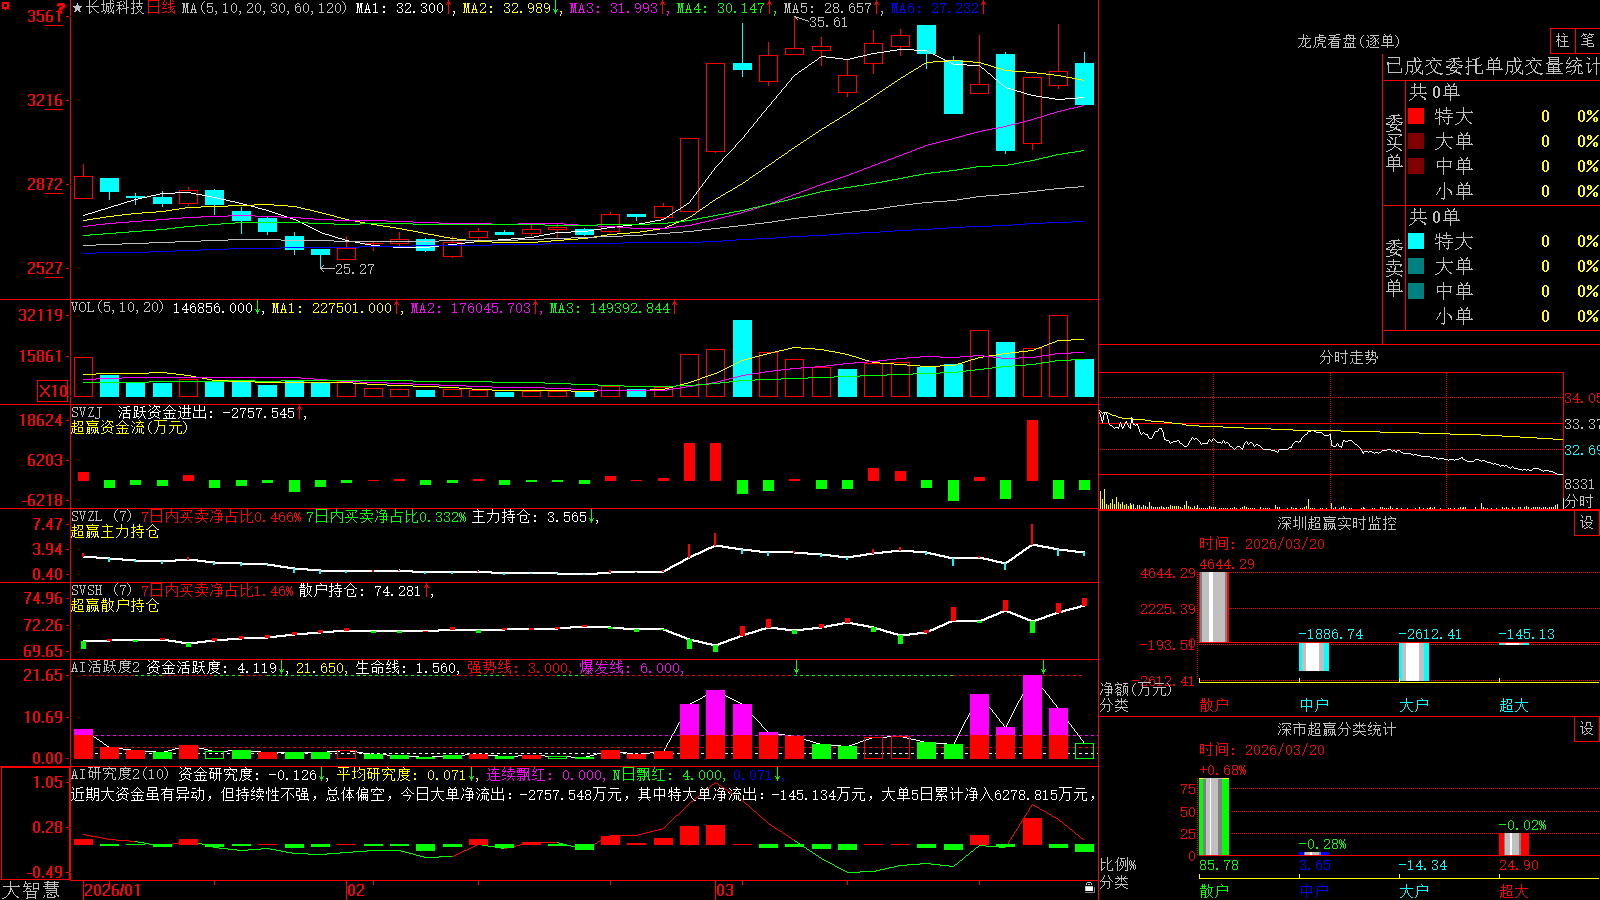Click the X10 volume multiplier box

click(x=53, y=391)
